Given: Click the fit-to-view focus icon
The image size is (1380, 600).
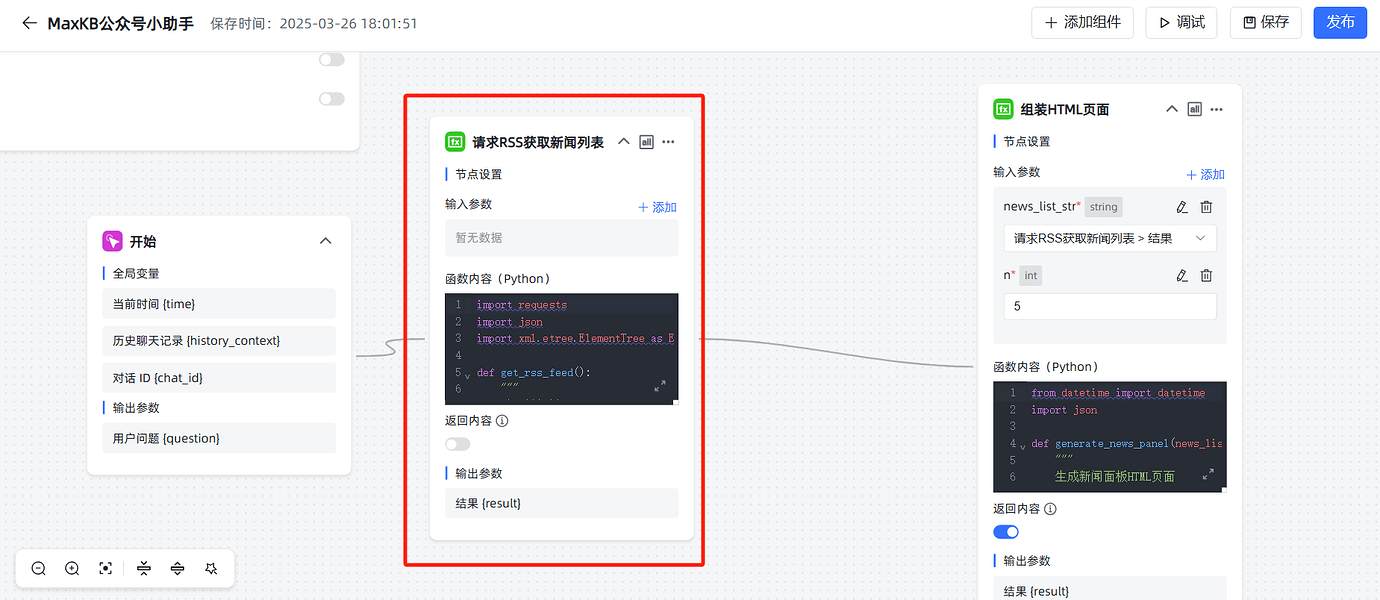Looking at the screenshot, I should point(105,568).
